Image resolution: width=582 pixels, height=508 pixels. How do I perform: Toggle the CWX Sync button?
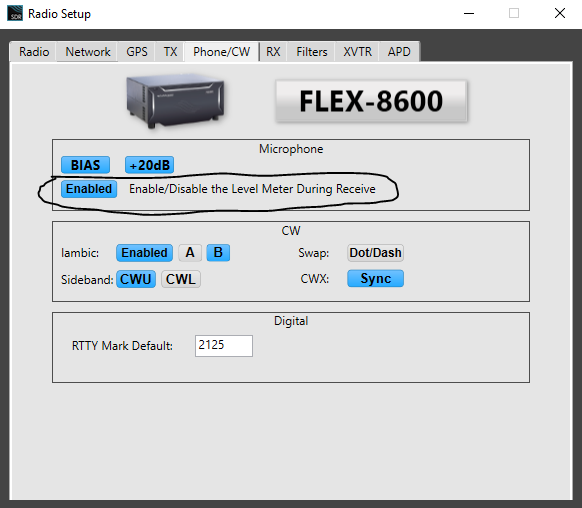[375, 278]
